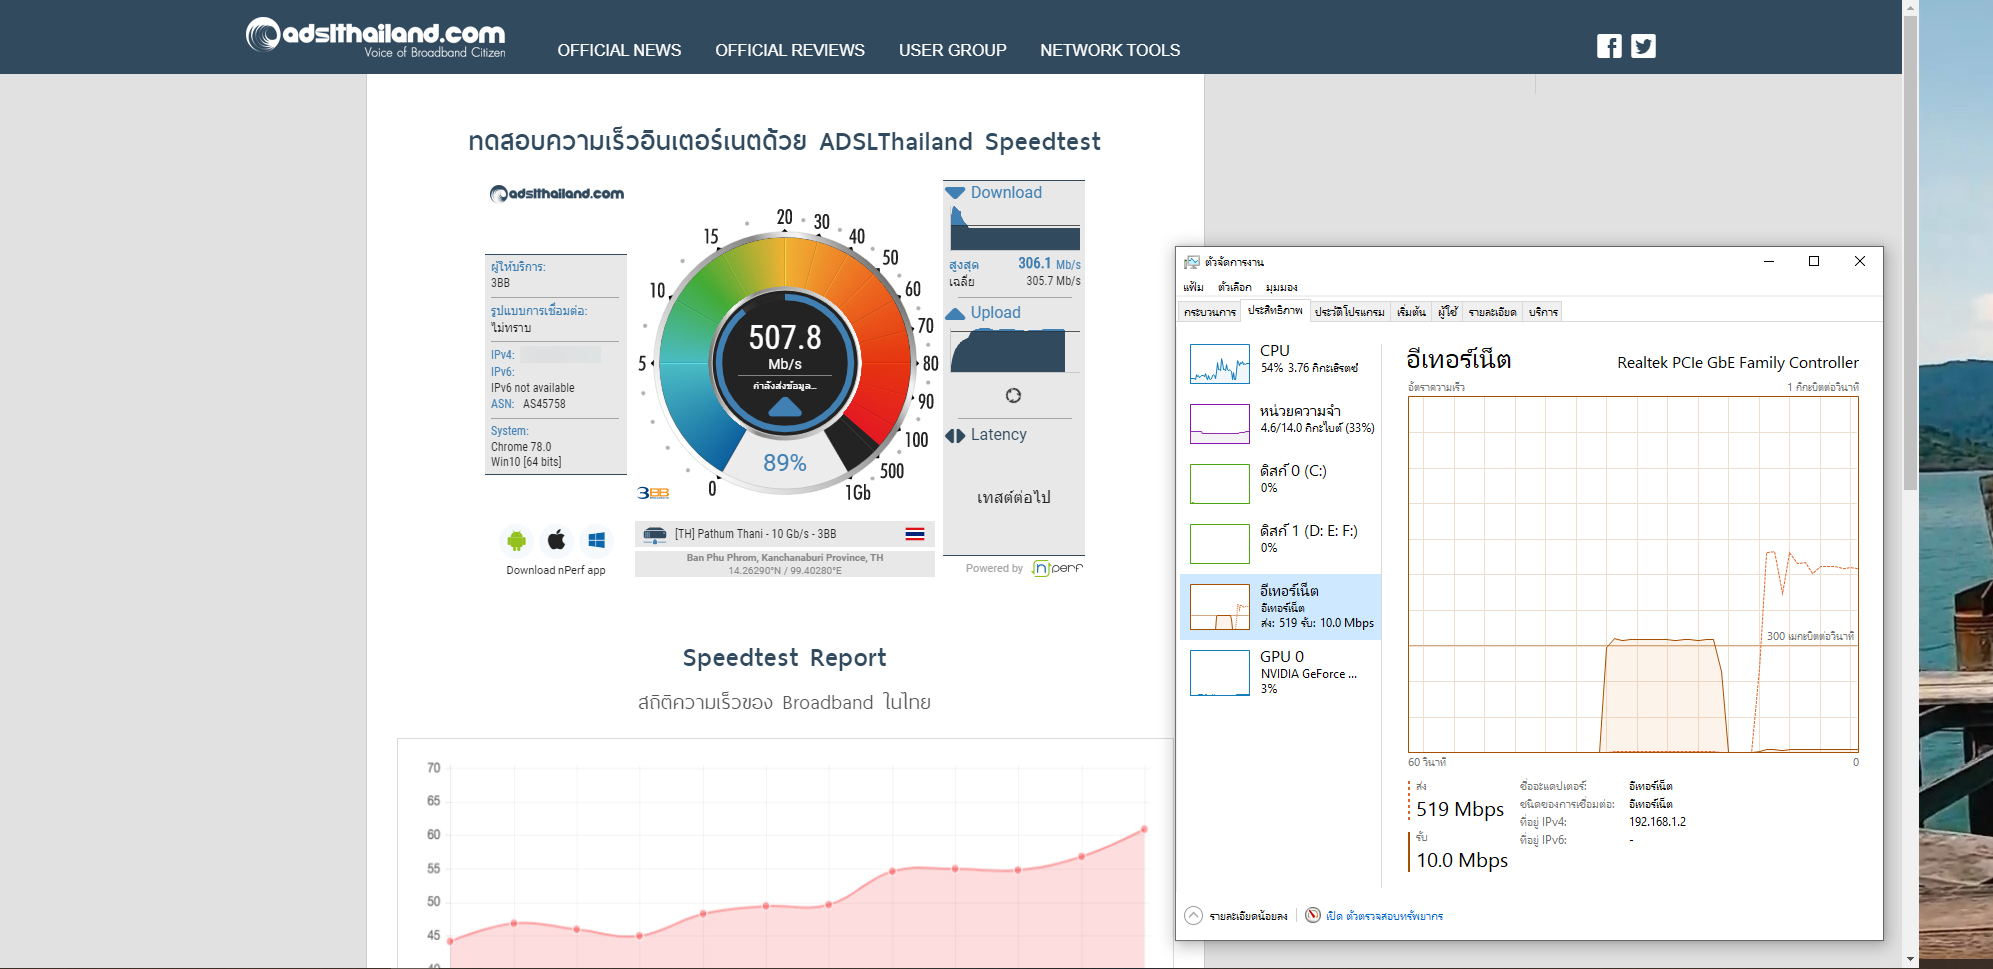Open OFFICIAL REVIEWS in site navigation

(x=790, y=50)
